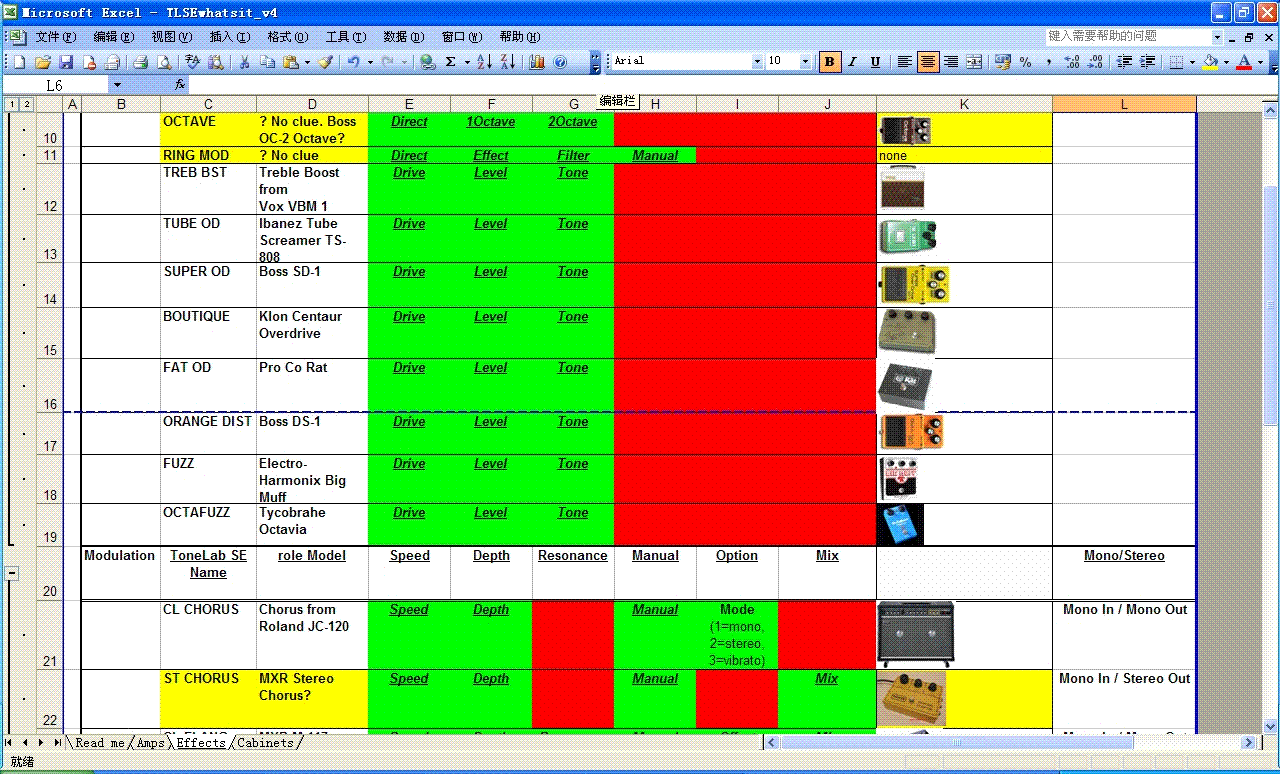The image size is (1280, 774).
Task: Open the 文件 (File) menu
Action: coord(56,37)
